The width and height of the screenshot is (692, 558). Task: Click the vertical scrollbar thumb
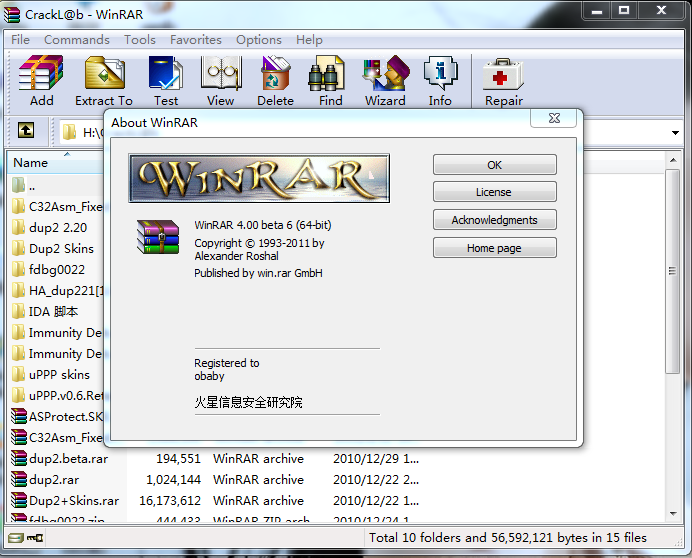coord(673,271)
